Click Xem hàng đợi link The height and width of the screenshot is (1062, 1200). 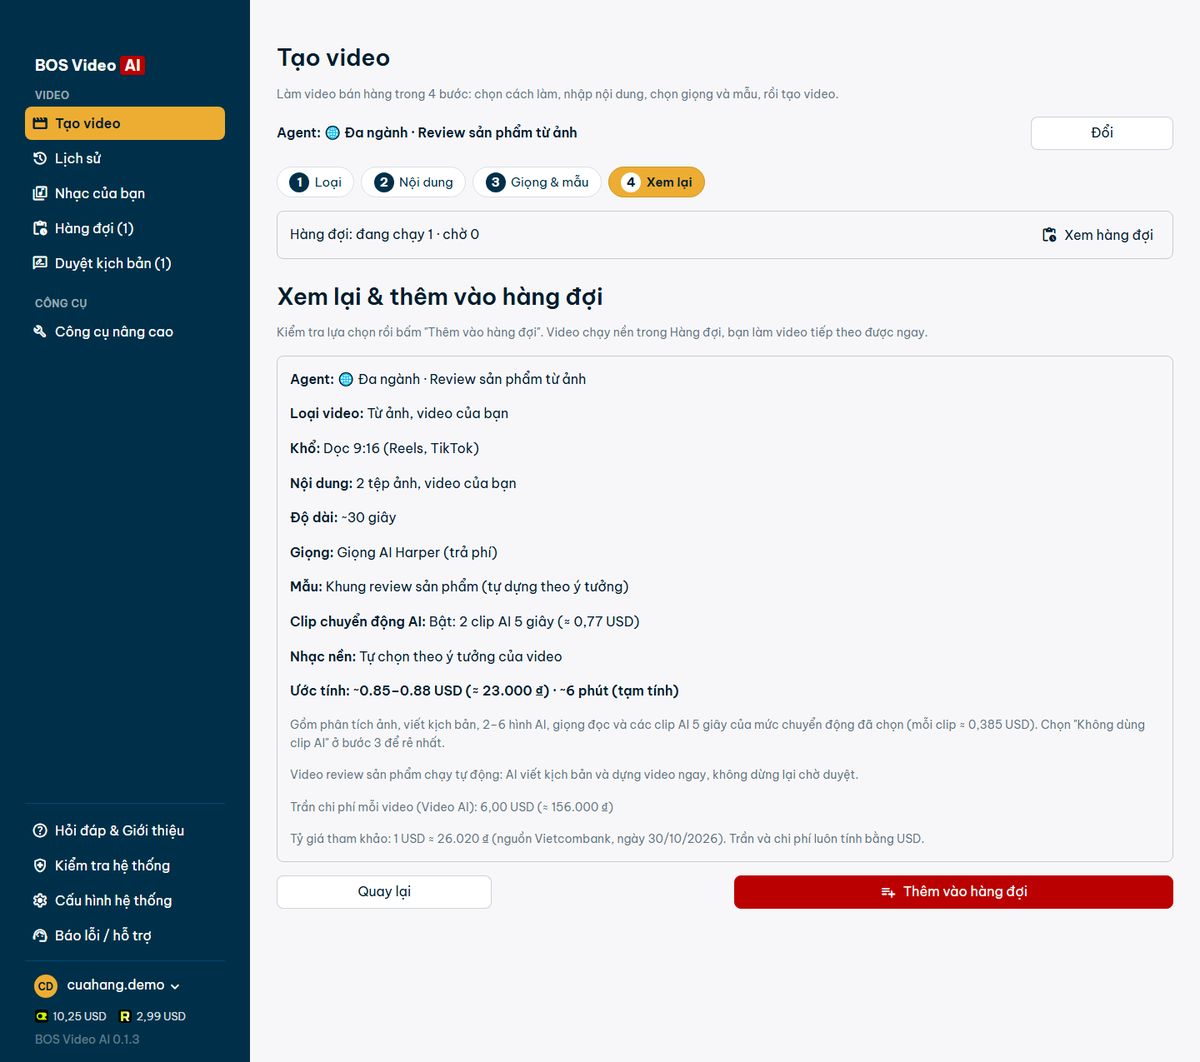(x=1098, y=235)
